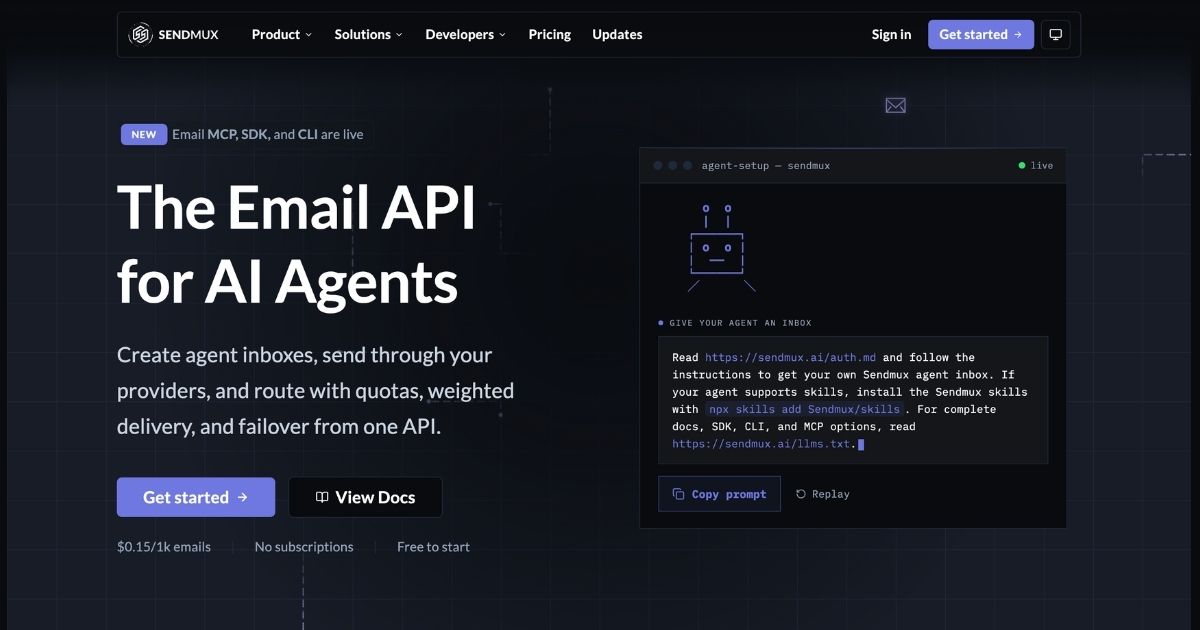Viewport: 1200px width, 630px height.
Task: Click Replay under the prompt
Action: 822,494
